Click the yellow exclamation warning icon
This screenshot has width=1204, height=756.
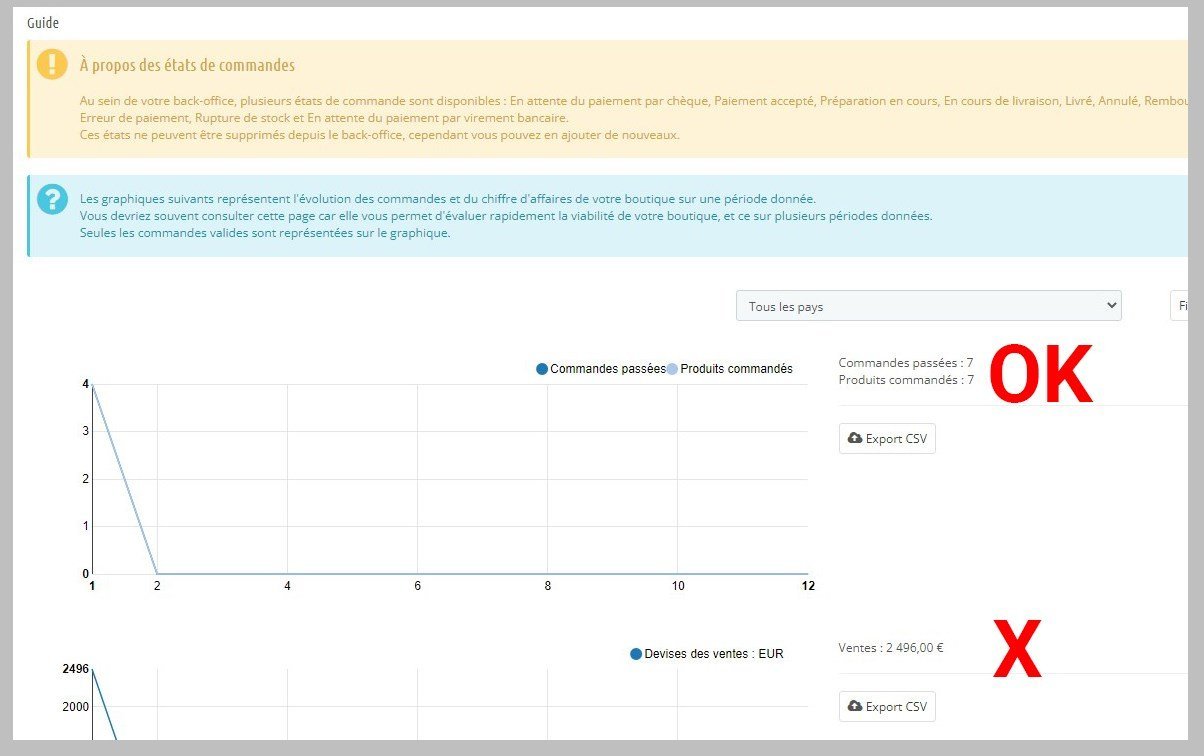tap(52, 65)
